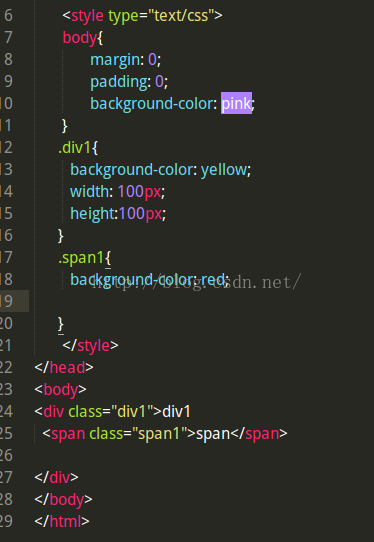Select the .div1 class selector
Screen dimensions: 374x542
(x=75, y=148)
